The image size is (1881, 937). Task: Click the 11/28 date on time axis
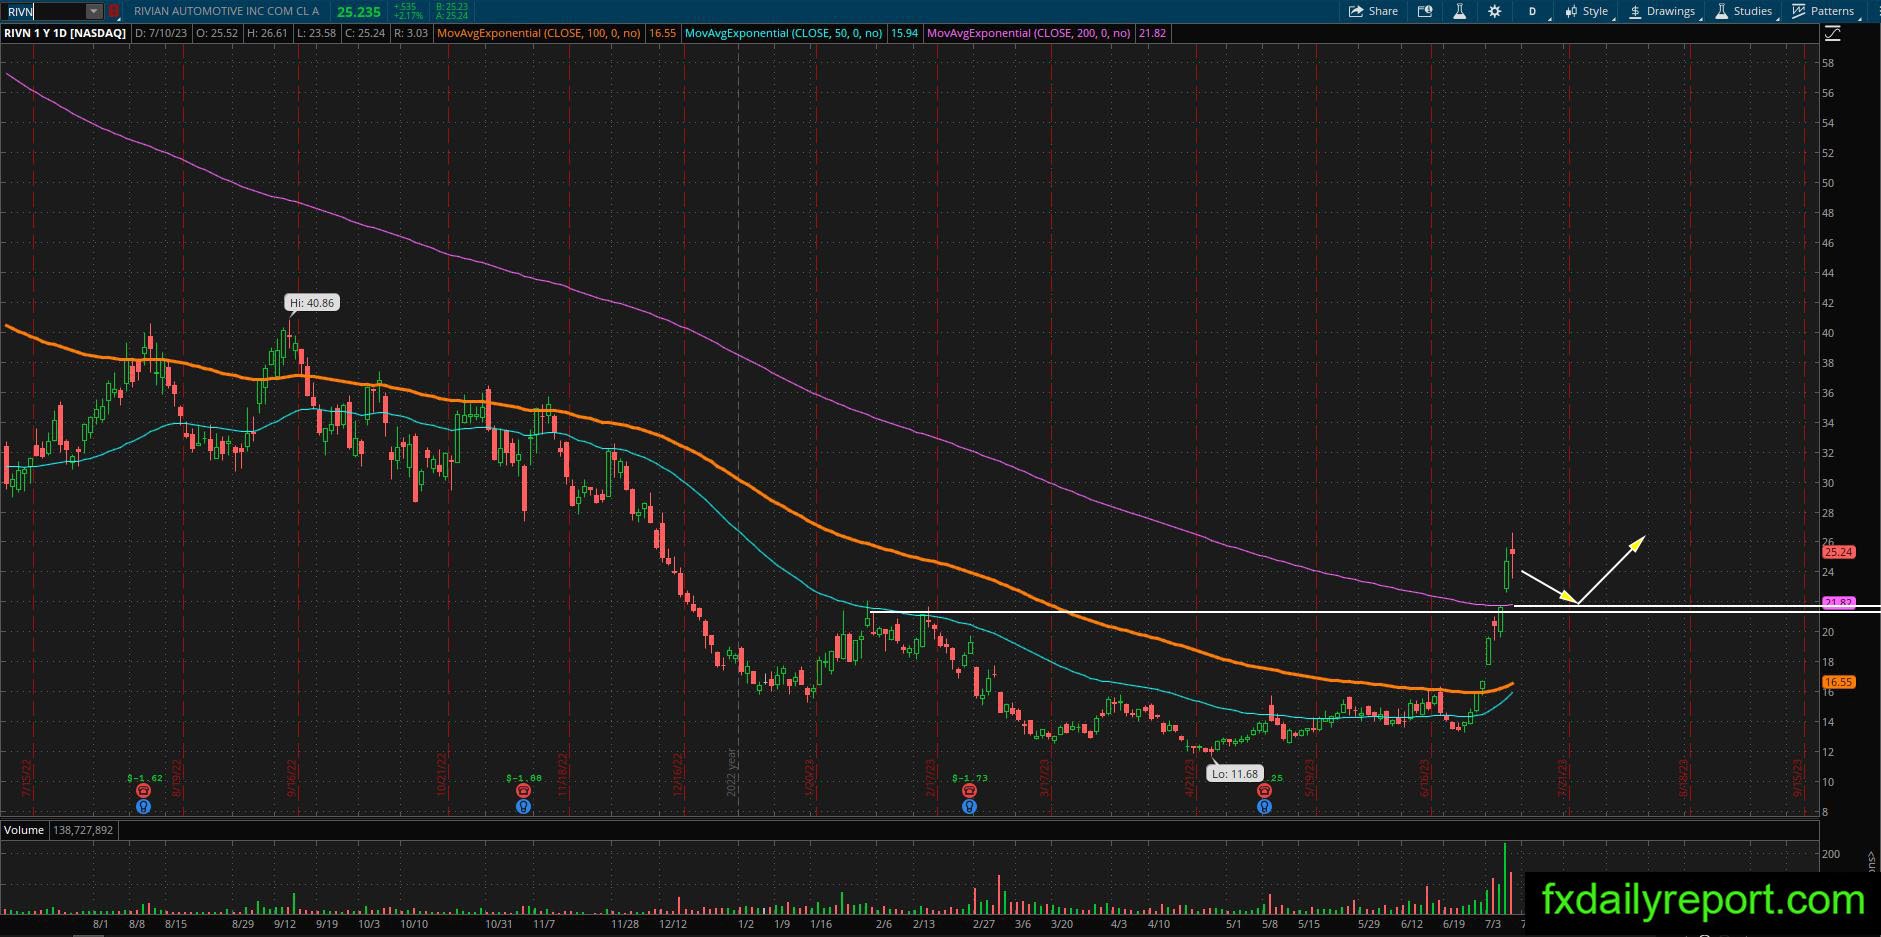(625, 924)
